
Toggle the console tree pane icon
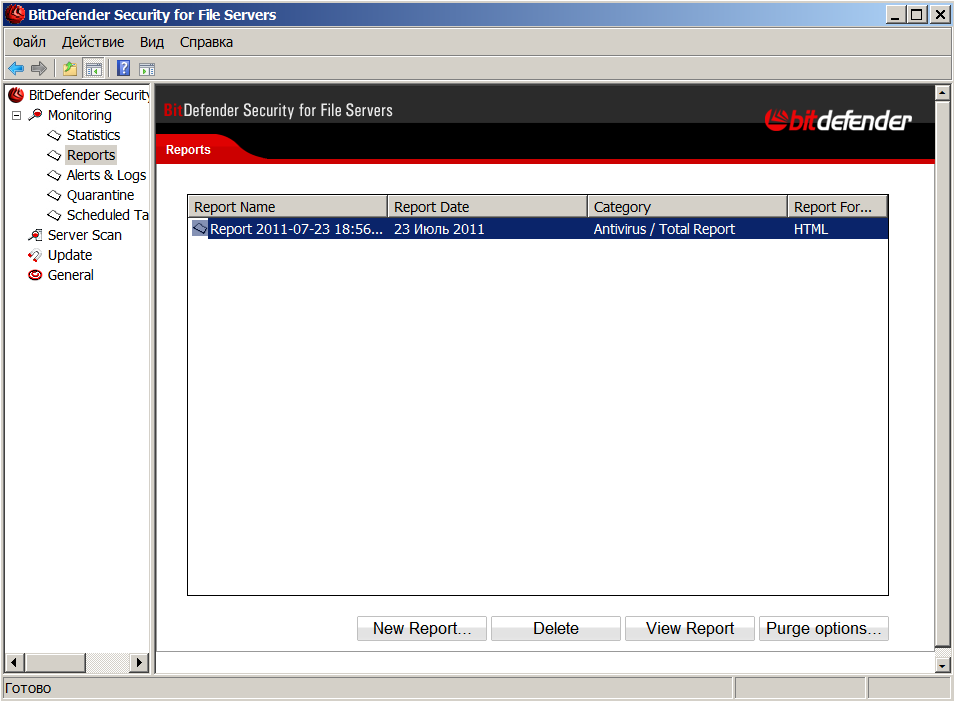click(x=93, y=68)
